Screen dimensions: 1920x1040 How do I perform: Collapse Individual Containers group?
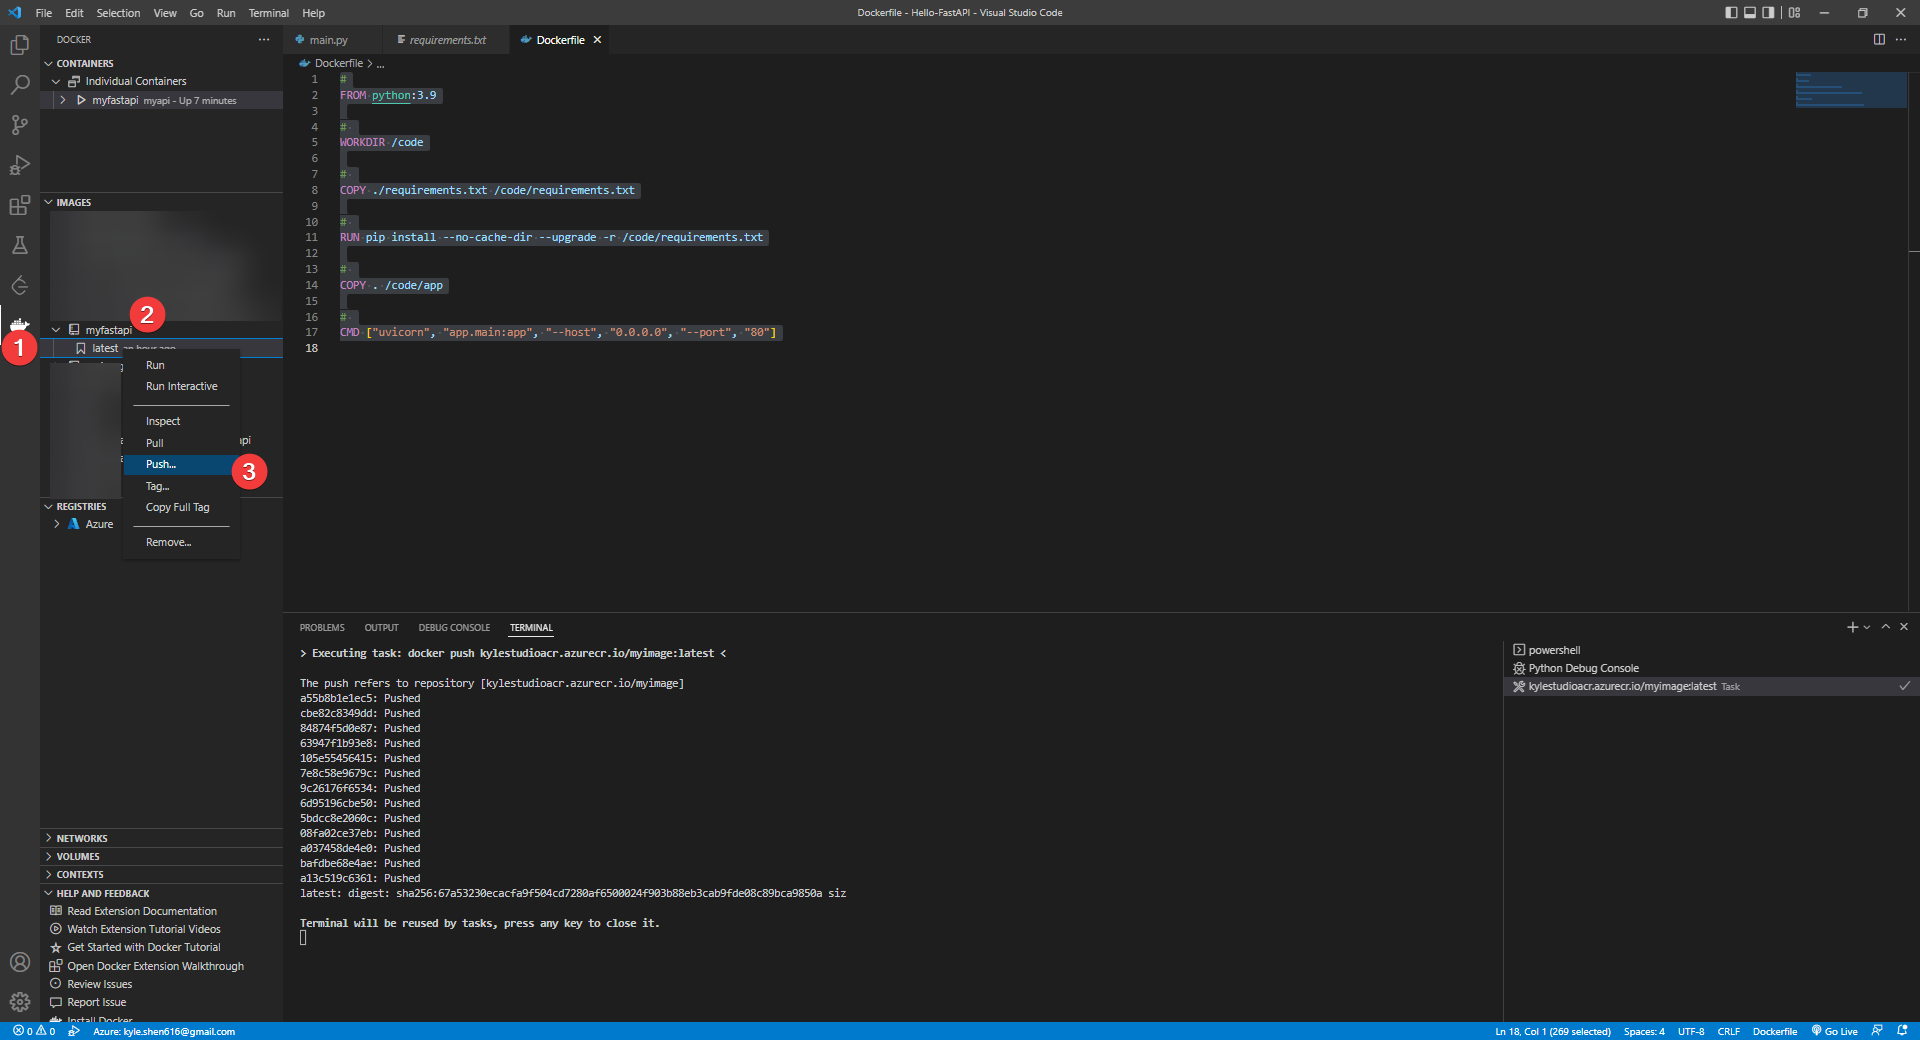56,81
